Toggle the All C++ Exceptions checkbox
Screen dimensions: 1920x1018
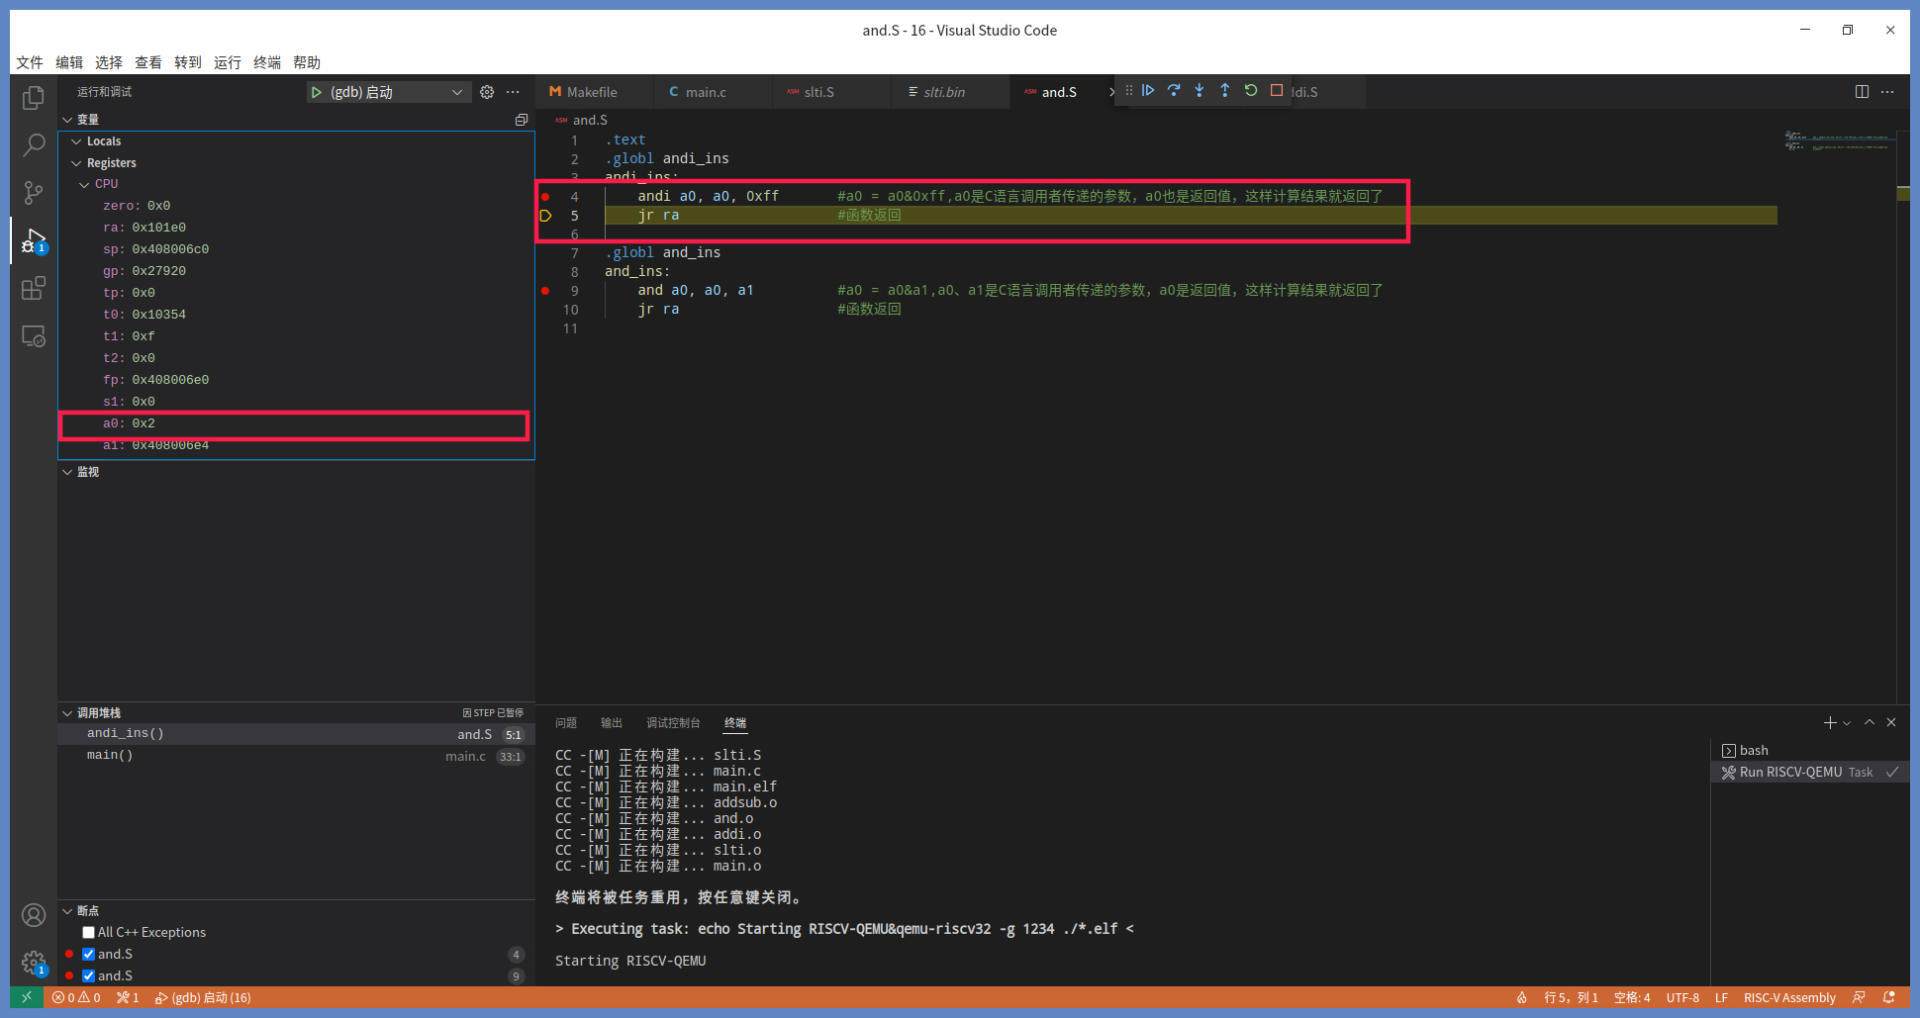89,932
